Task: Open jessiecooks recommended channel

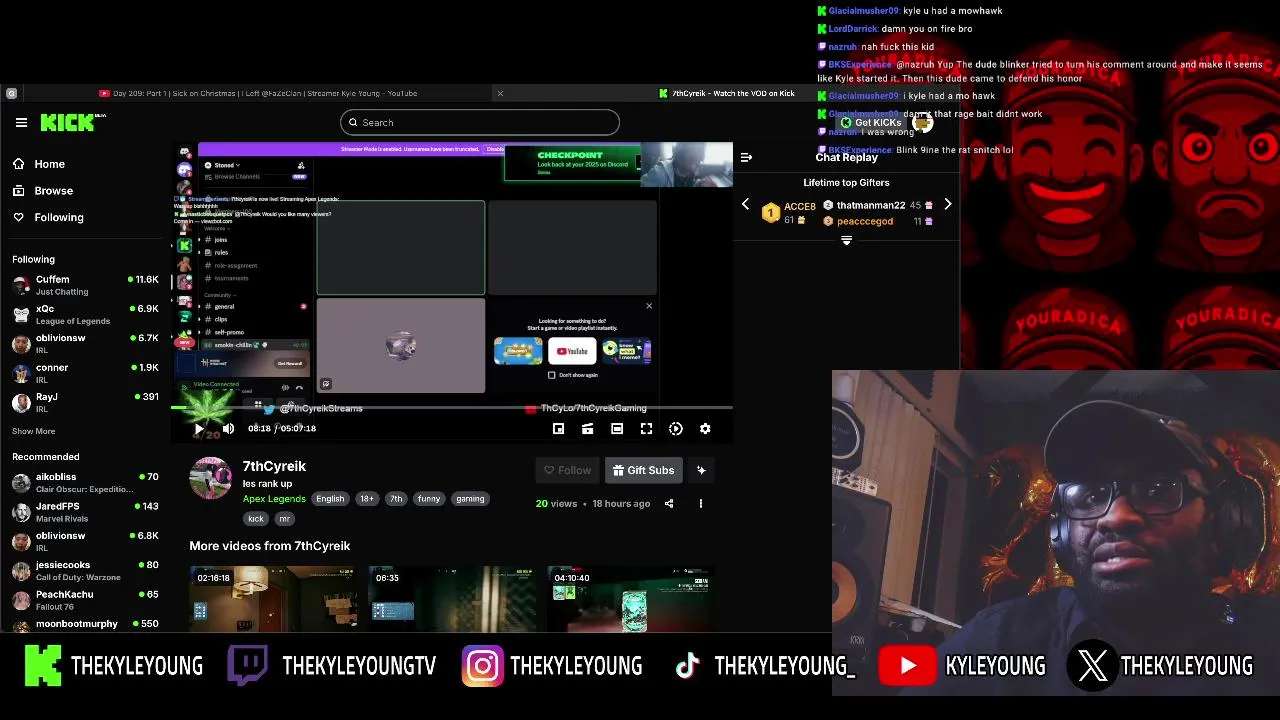Action: (x=85, y=570)
